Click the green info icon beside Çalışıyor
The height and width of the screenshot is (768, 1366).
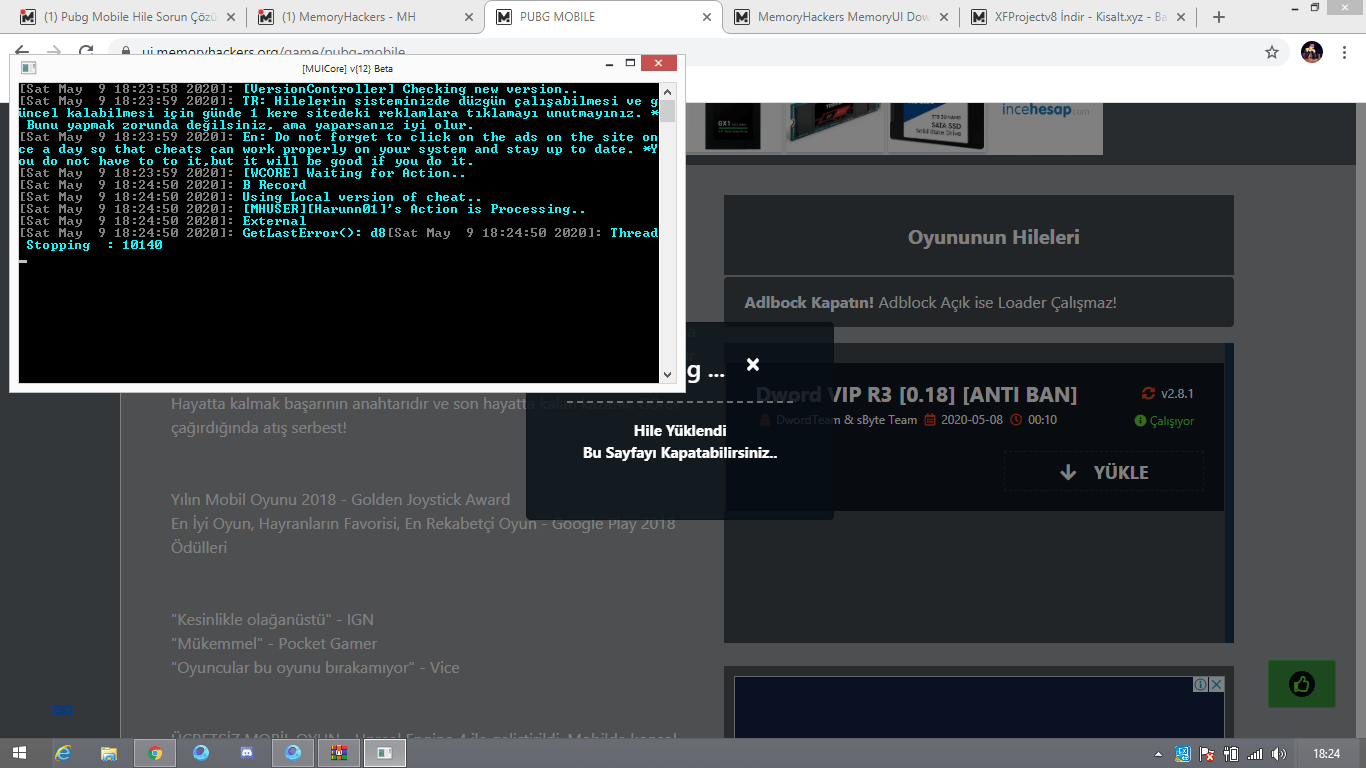1140,421
